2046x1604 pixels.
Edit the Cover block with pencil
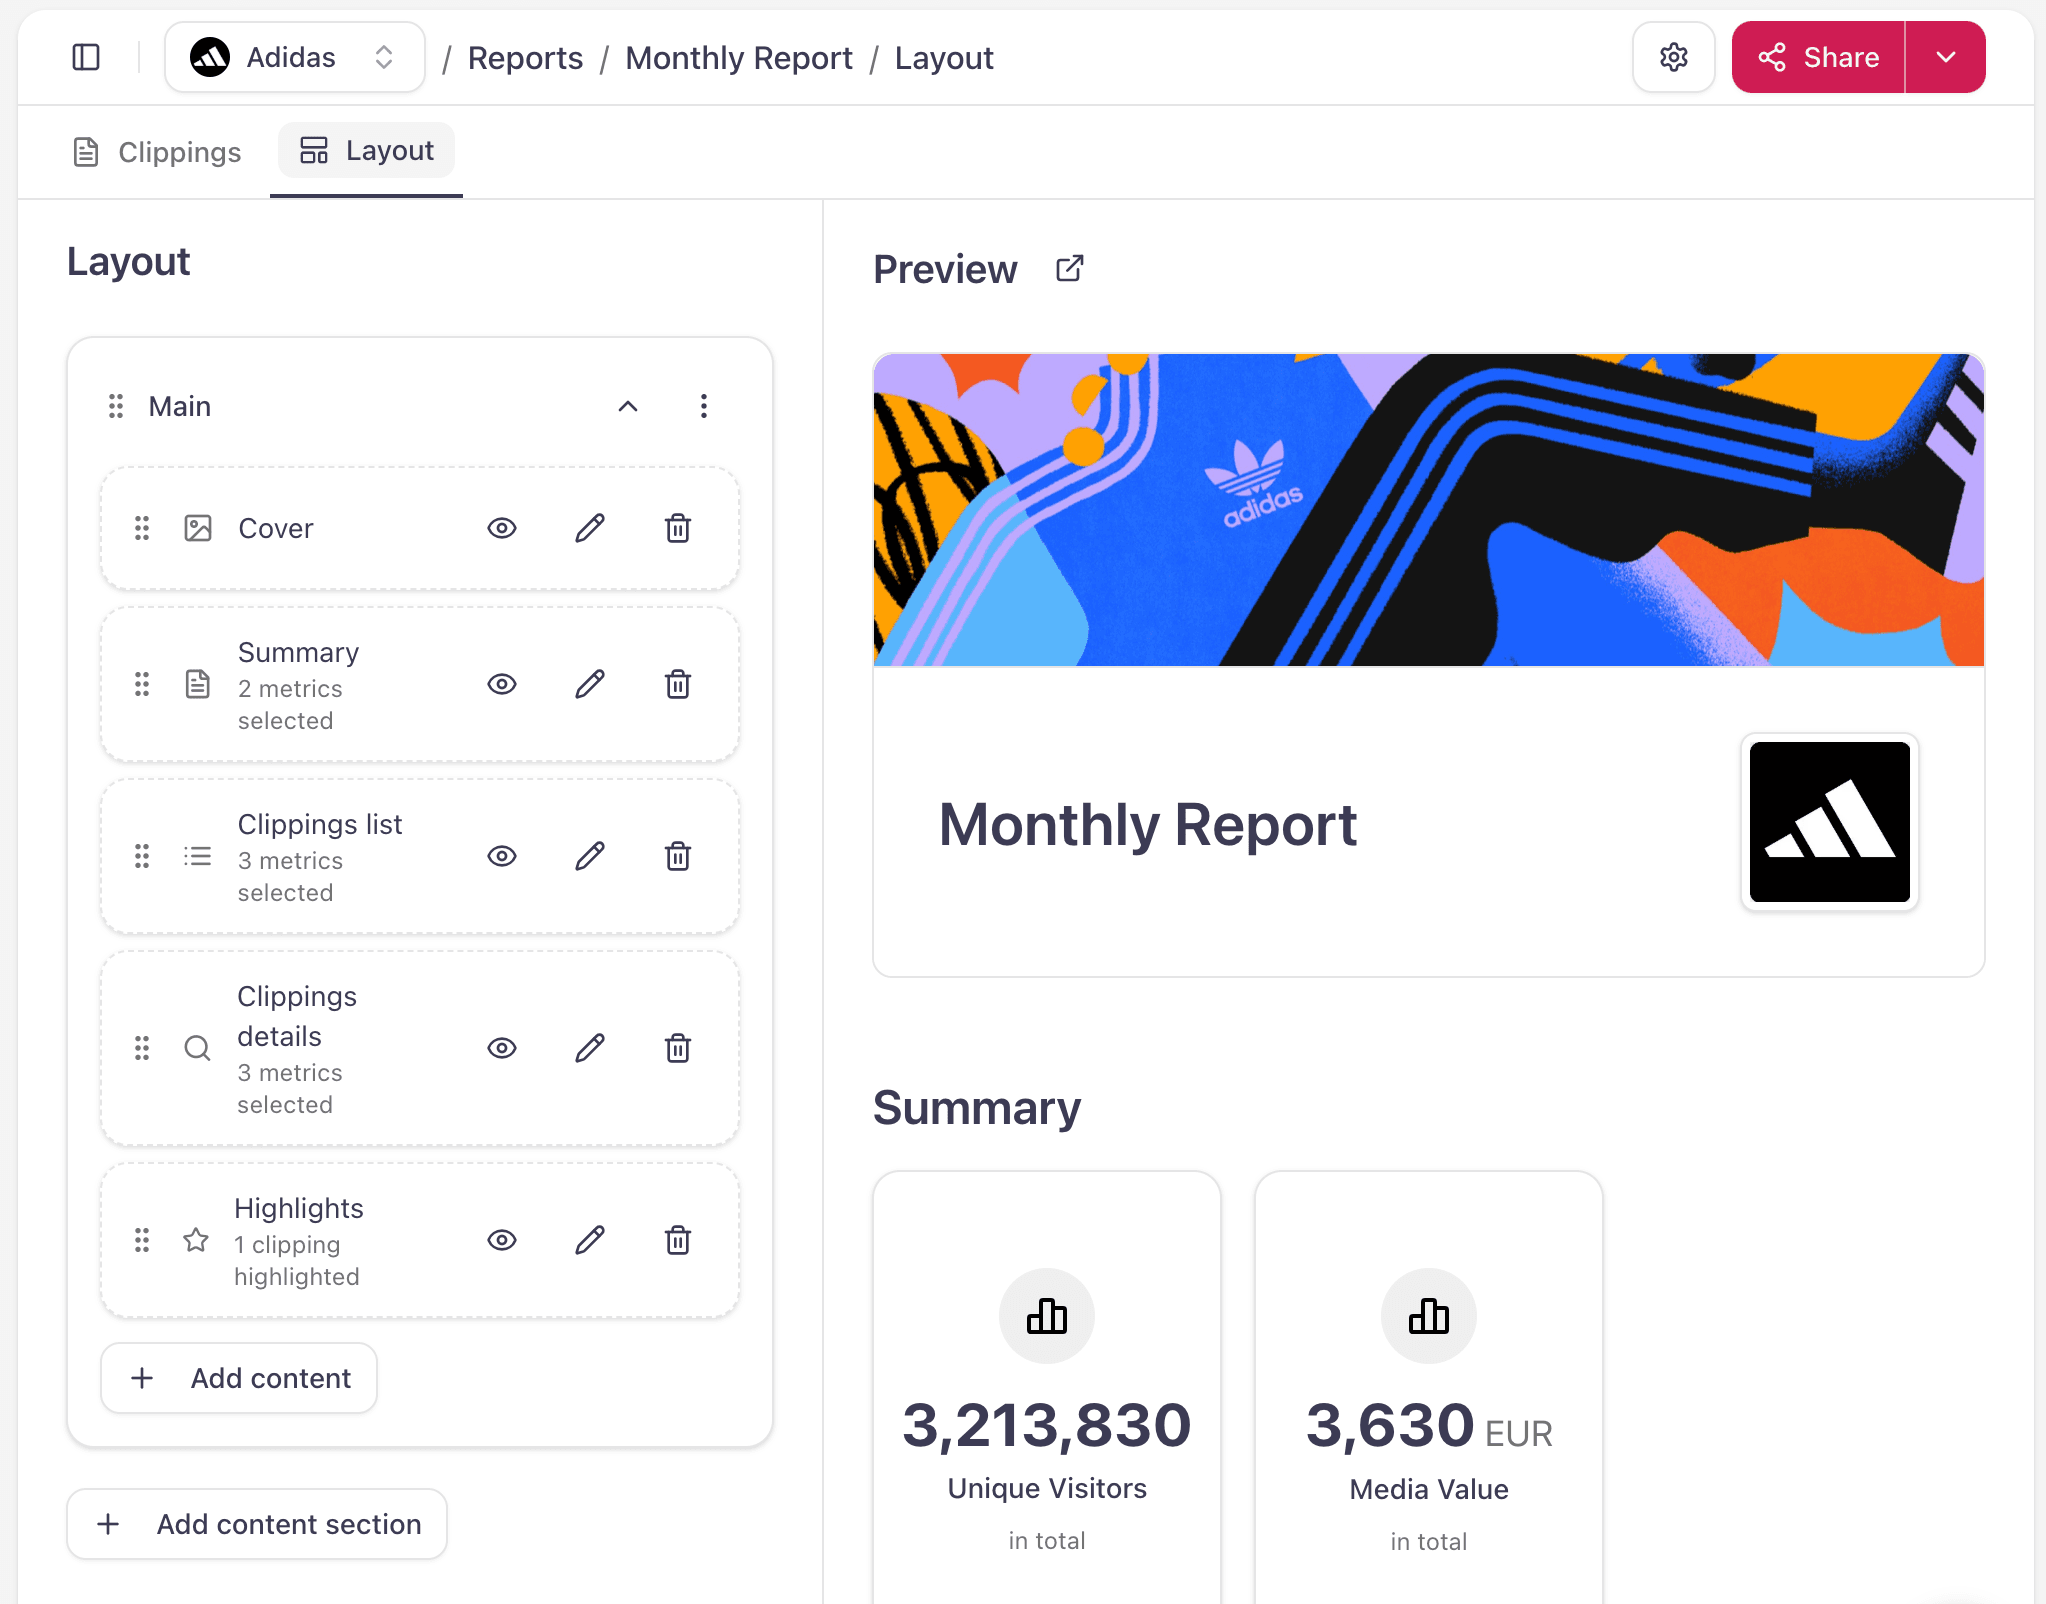[x=590, y=528]
